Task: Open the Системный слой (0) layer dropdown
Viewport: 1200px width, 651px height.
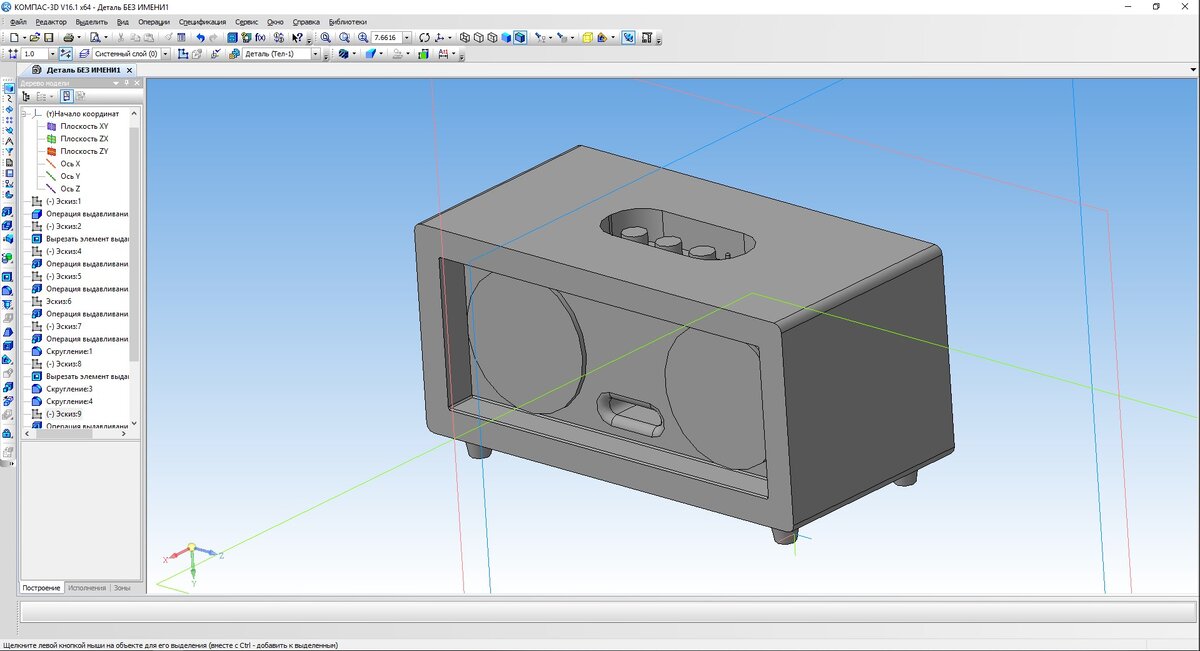Action: tap(165, 53)
